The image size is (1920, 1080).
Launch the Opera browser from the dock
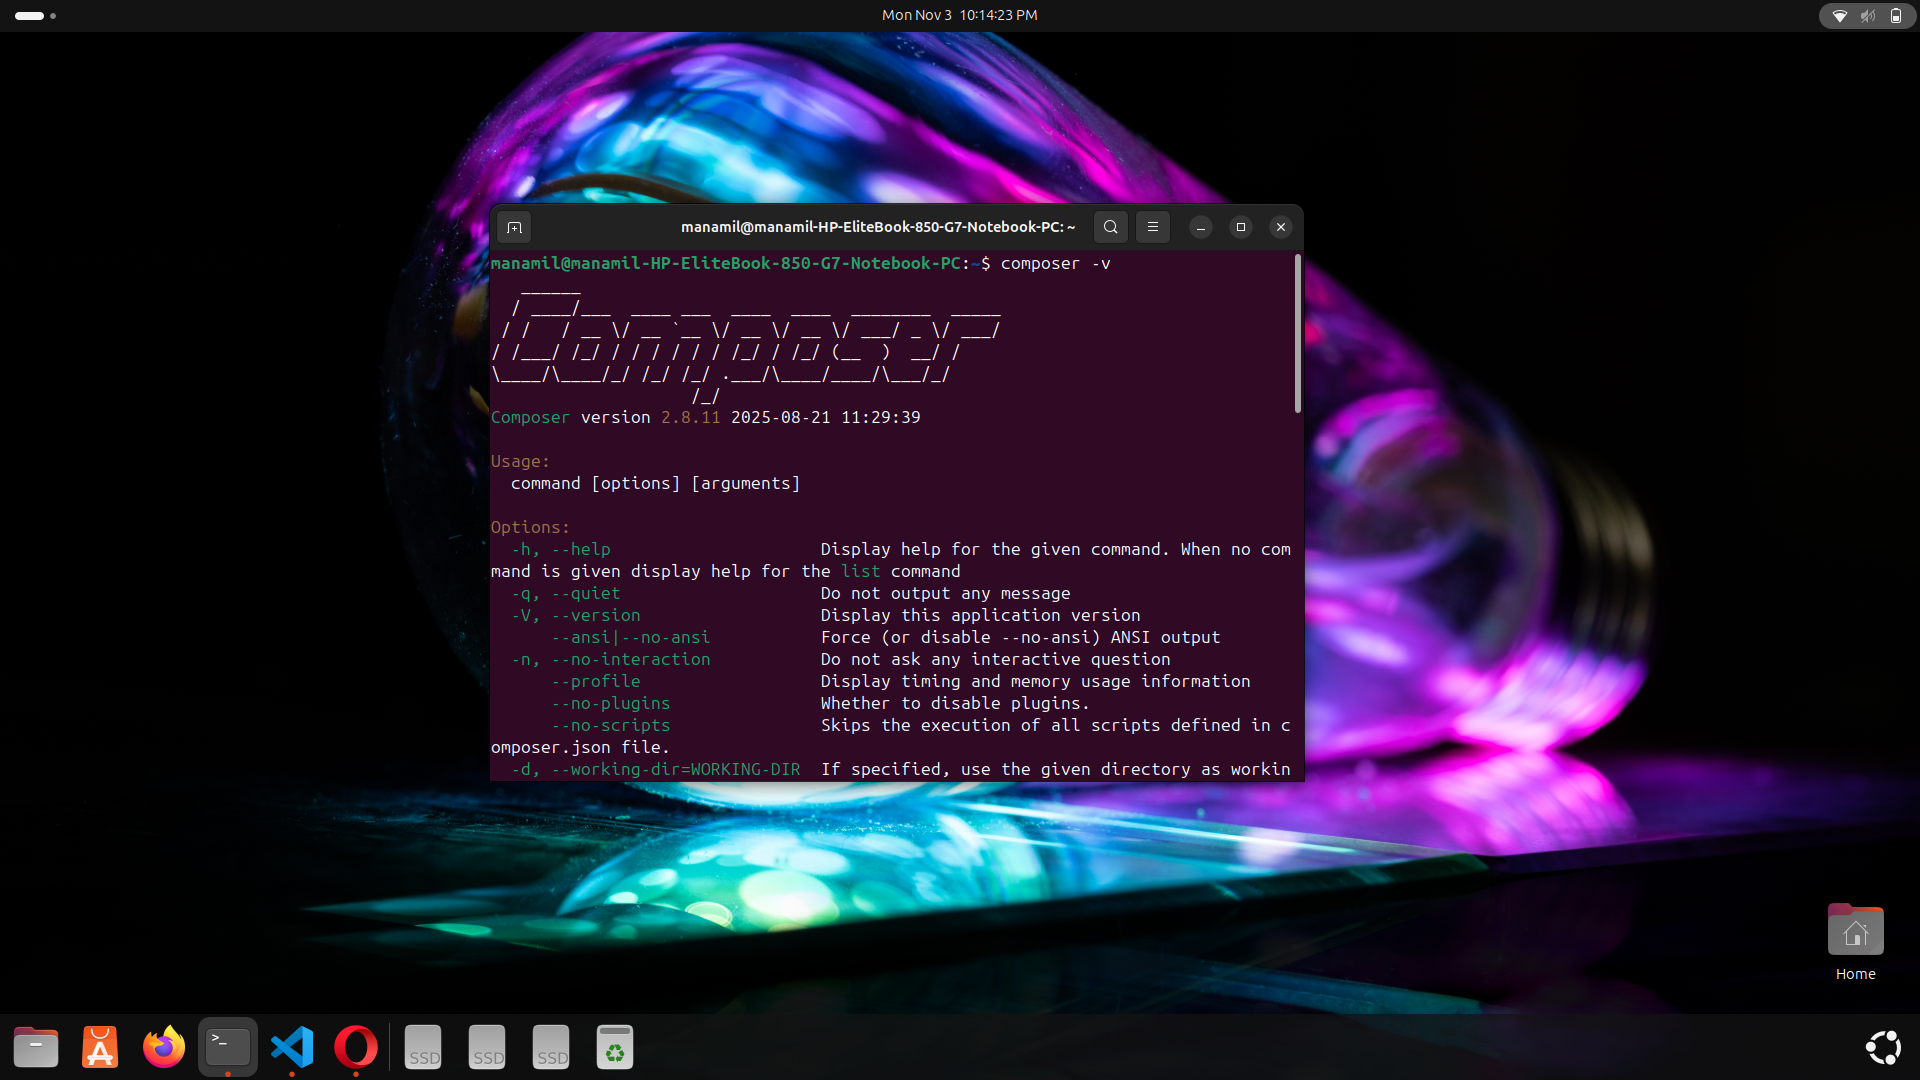(356, 1047)
